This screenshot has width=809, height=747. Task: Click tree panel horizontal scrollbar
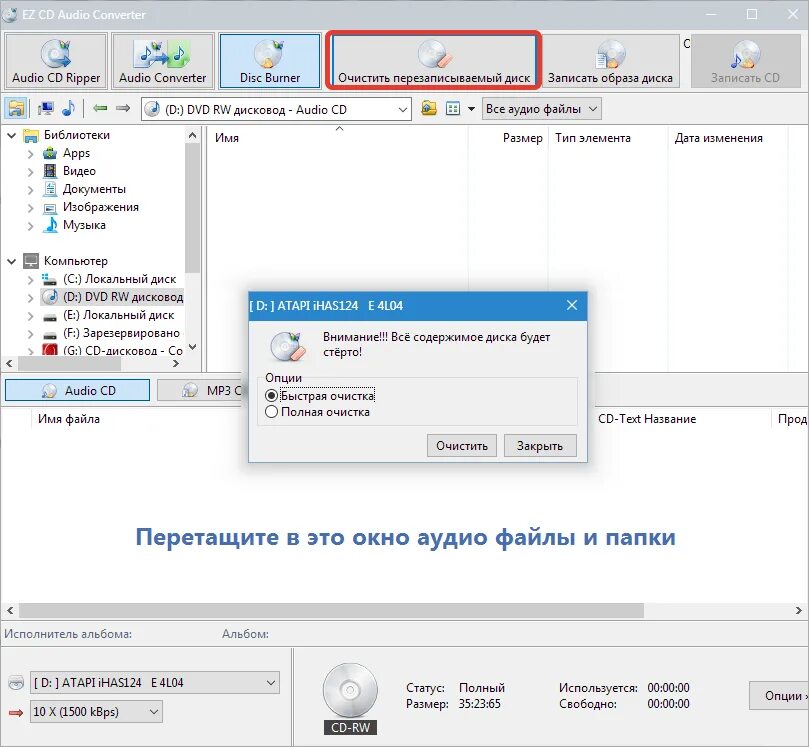click(x=70, y=363)
